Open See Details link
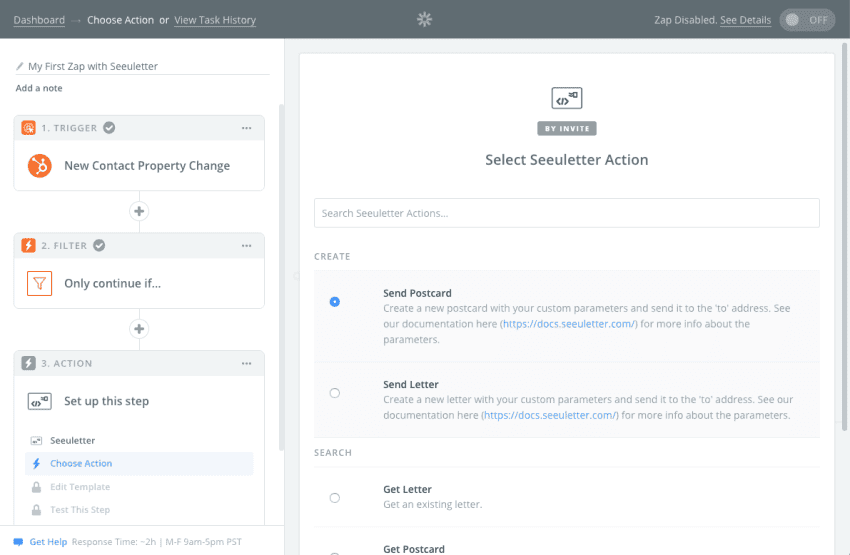Screen dimensions: 850x555 coord(745,20)
